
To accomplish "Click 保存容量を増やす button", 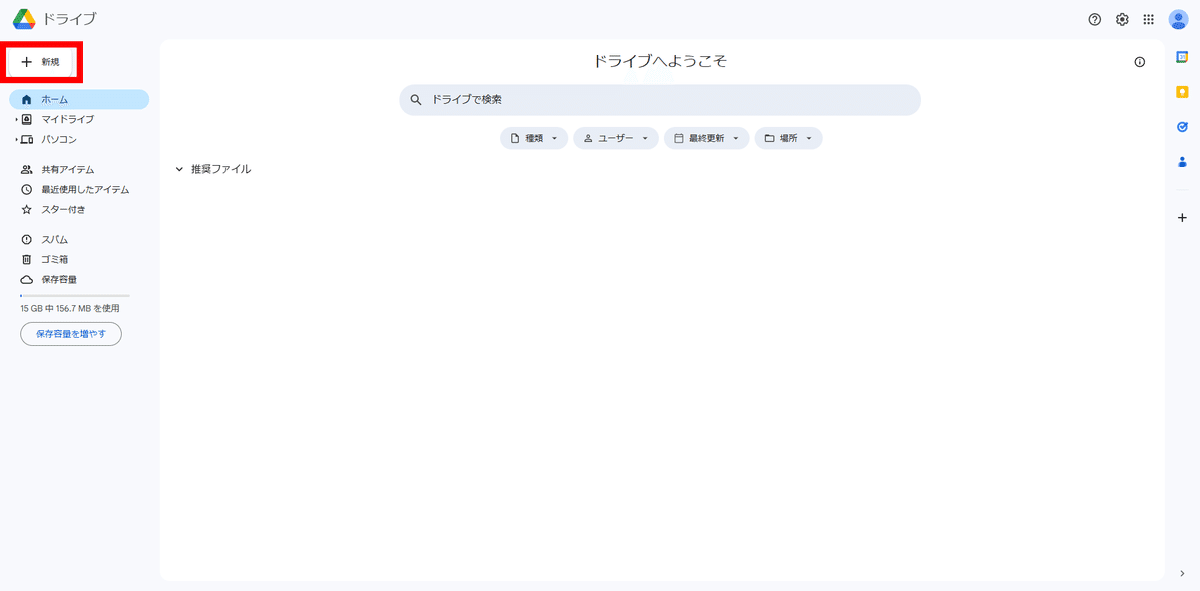I will click(71, 334).
